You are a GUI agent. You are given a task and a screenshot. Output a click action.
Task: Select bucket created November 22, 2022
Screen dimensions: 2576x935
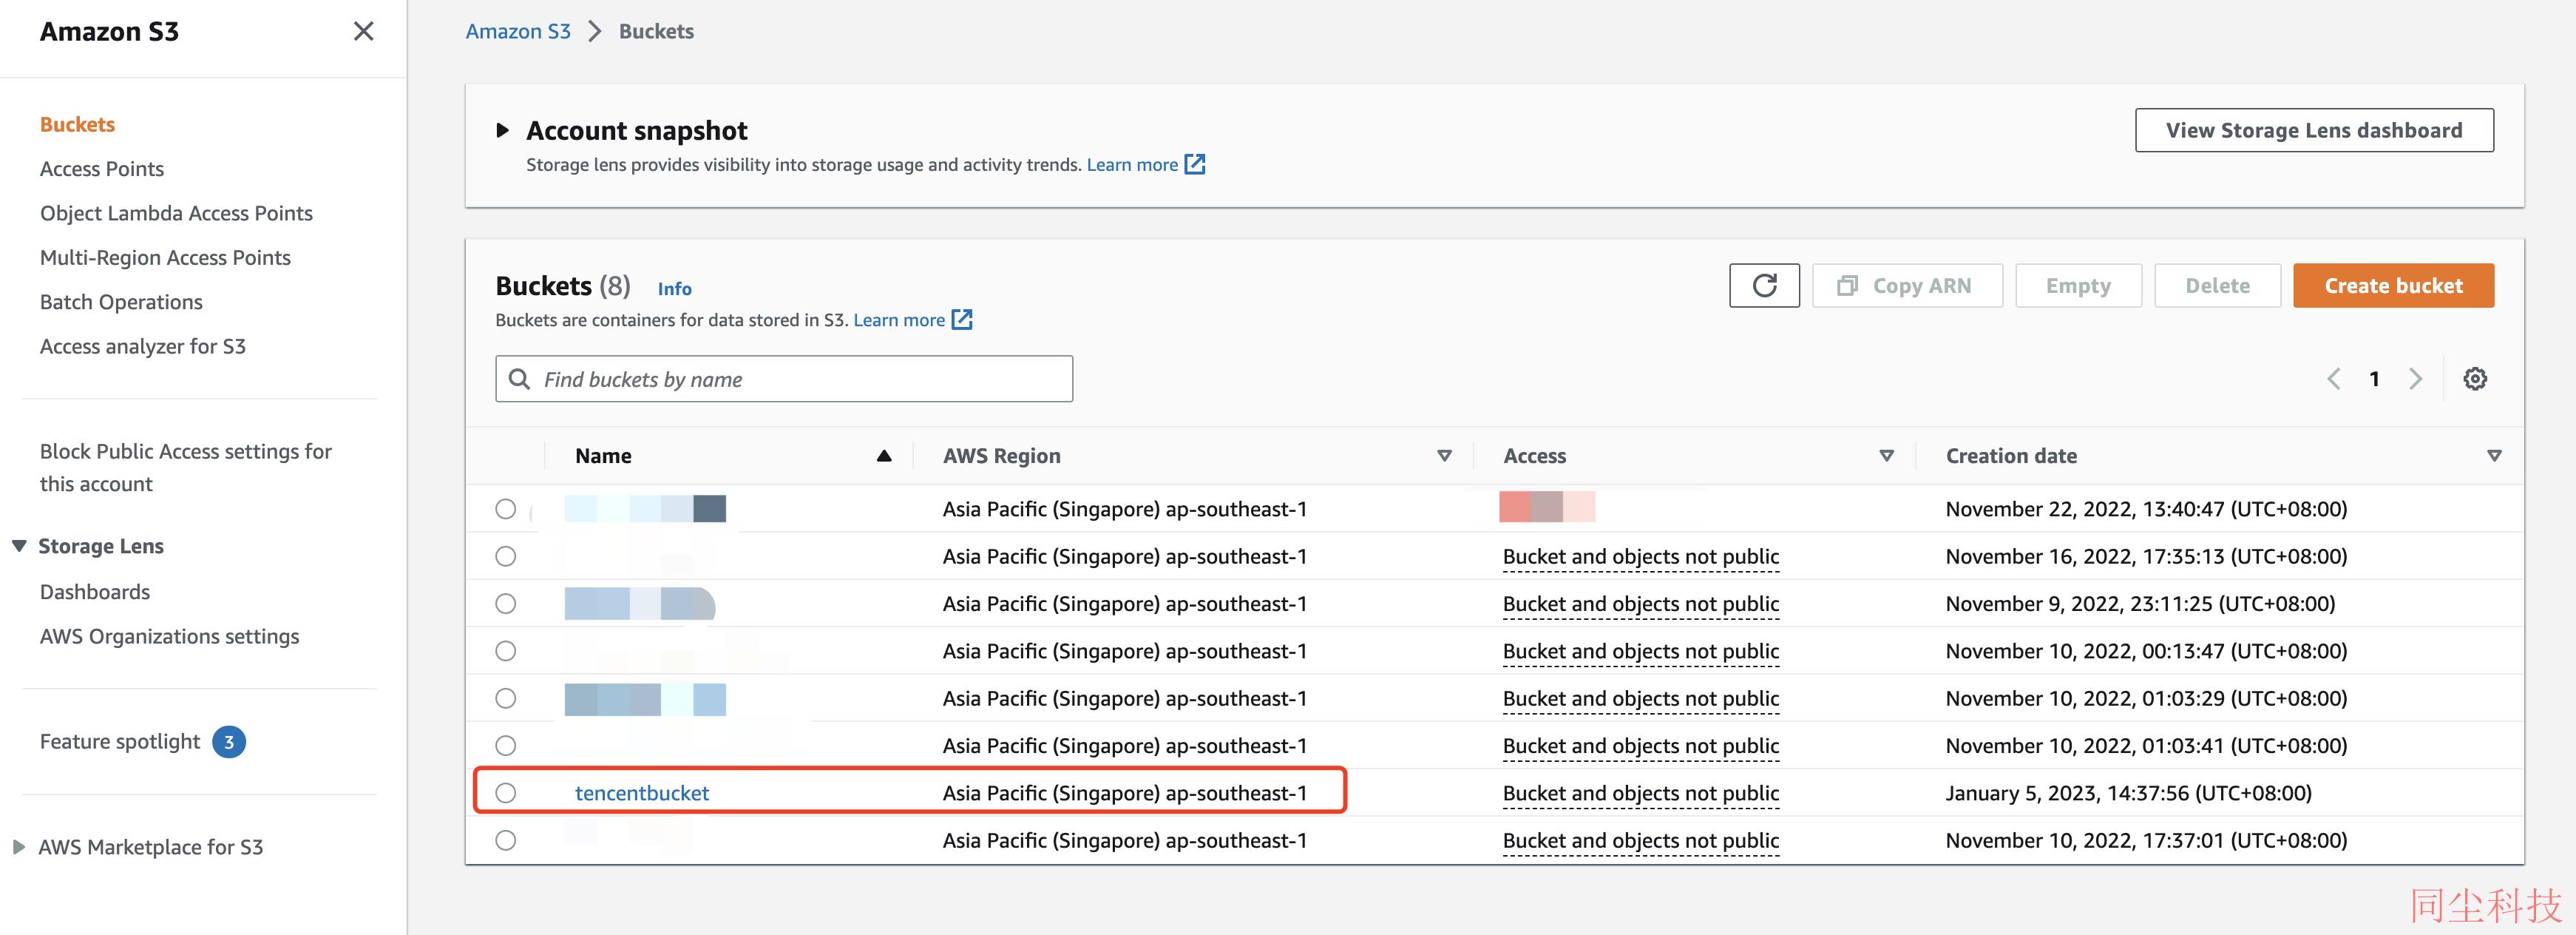click(x=506, y=509)
